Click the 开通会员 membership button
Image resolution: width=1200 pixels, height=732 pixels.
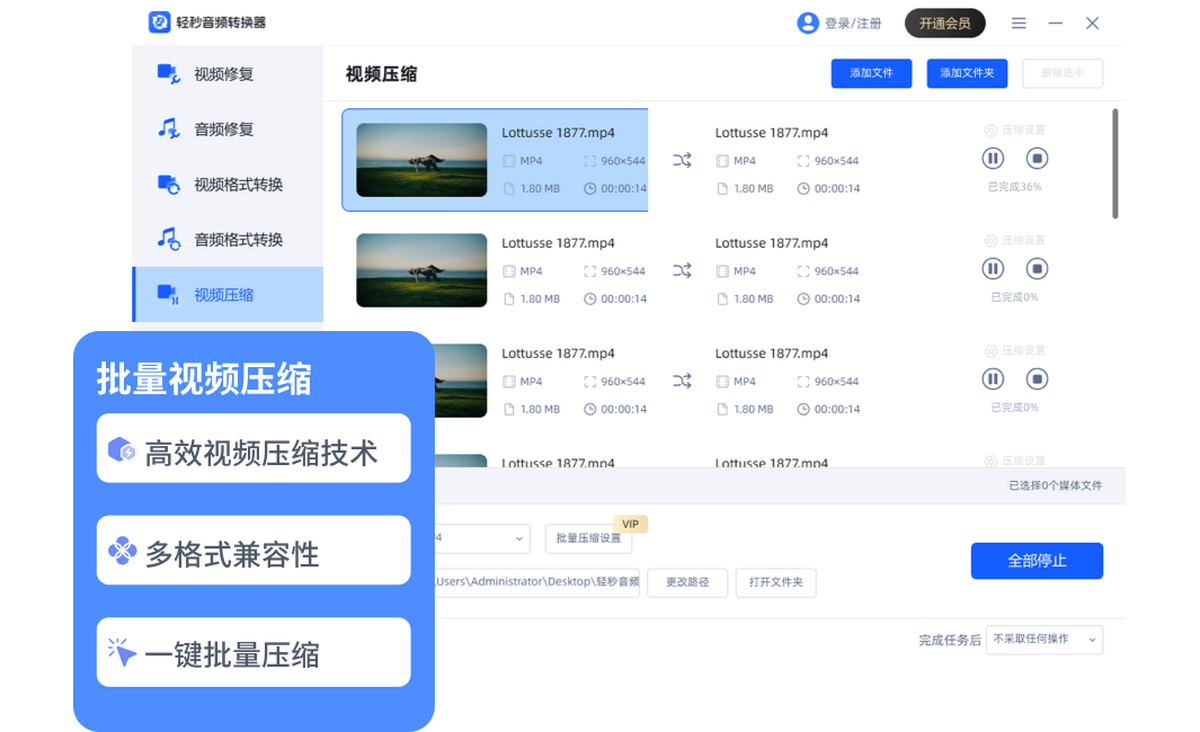(x=944, y=23)
